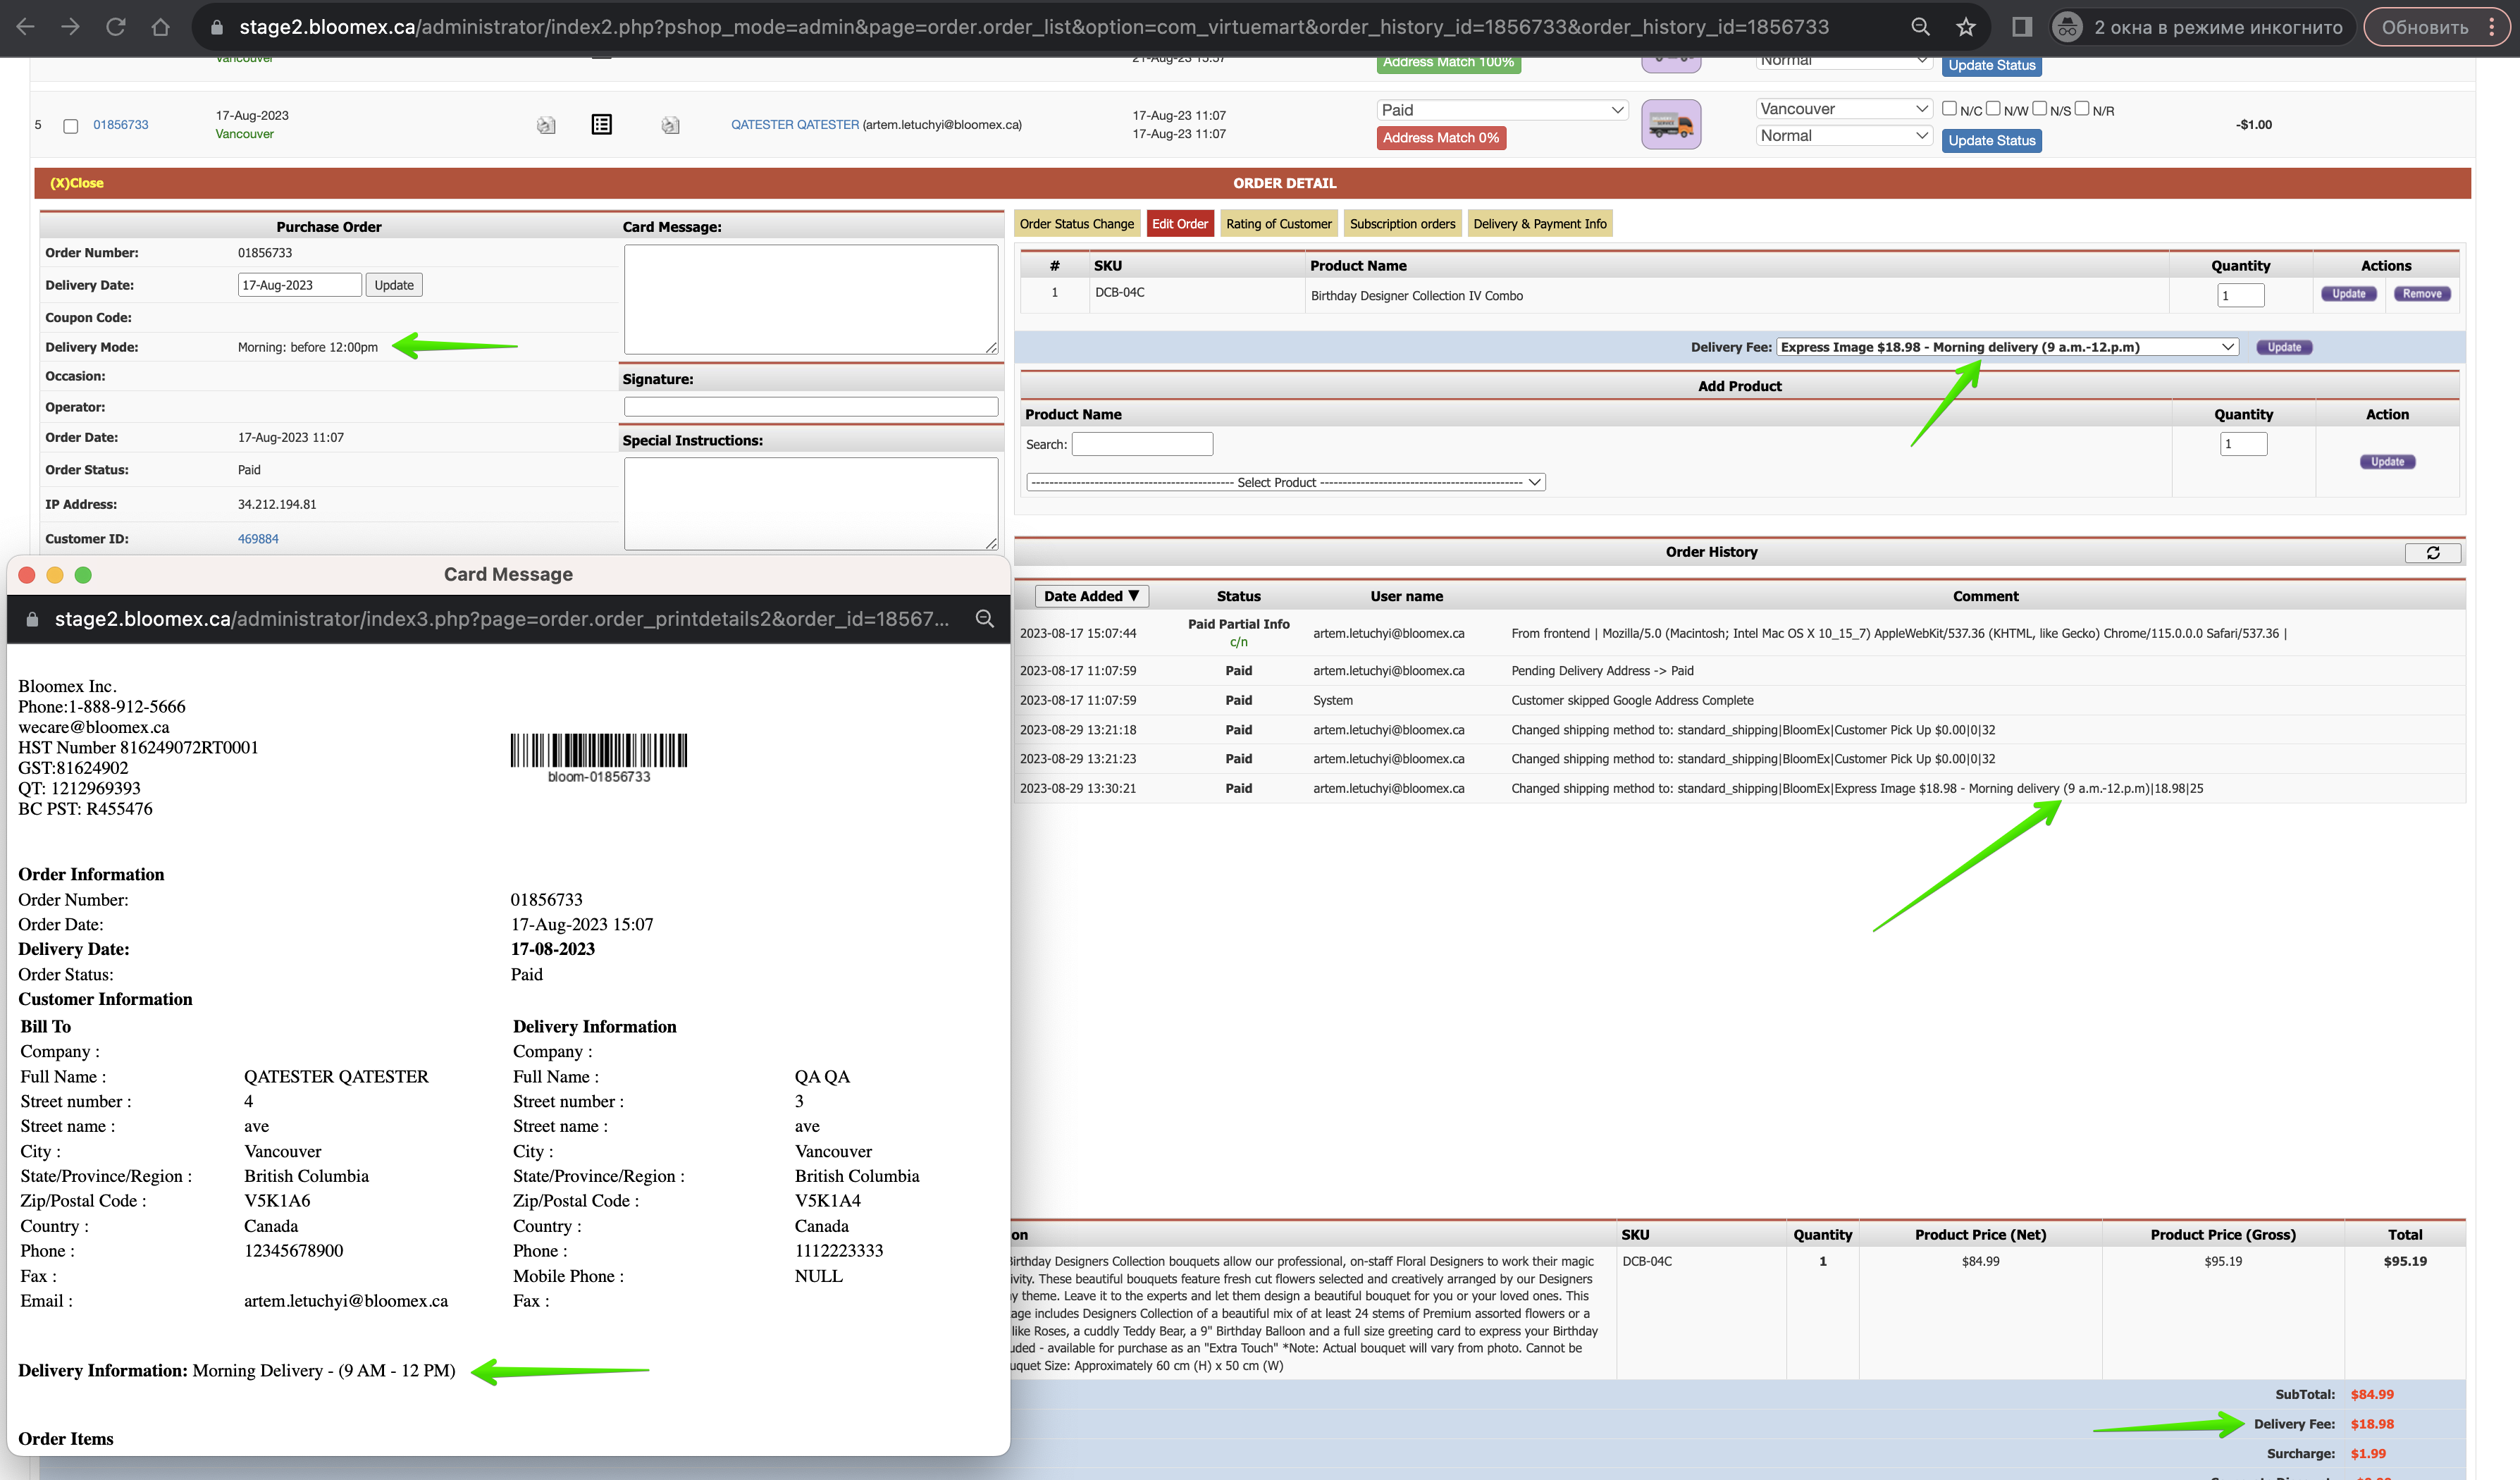Open Rating of Customer tab
This screenshot has width=2520, height=1480.
pyautogui.click(x=1278, y=224)
